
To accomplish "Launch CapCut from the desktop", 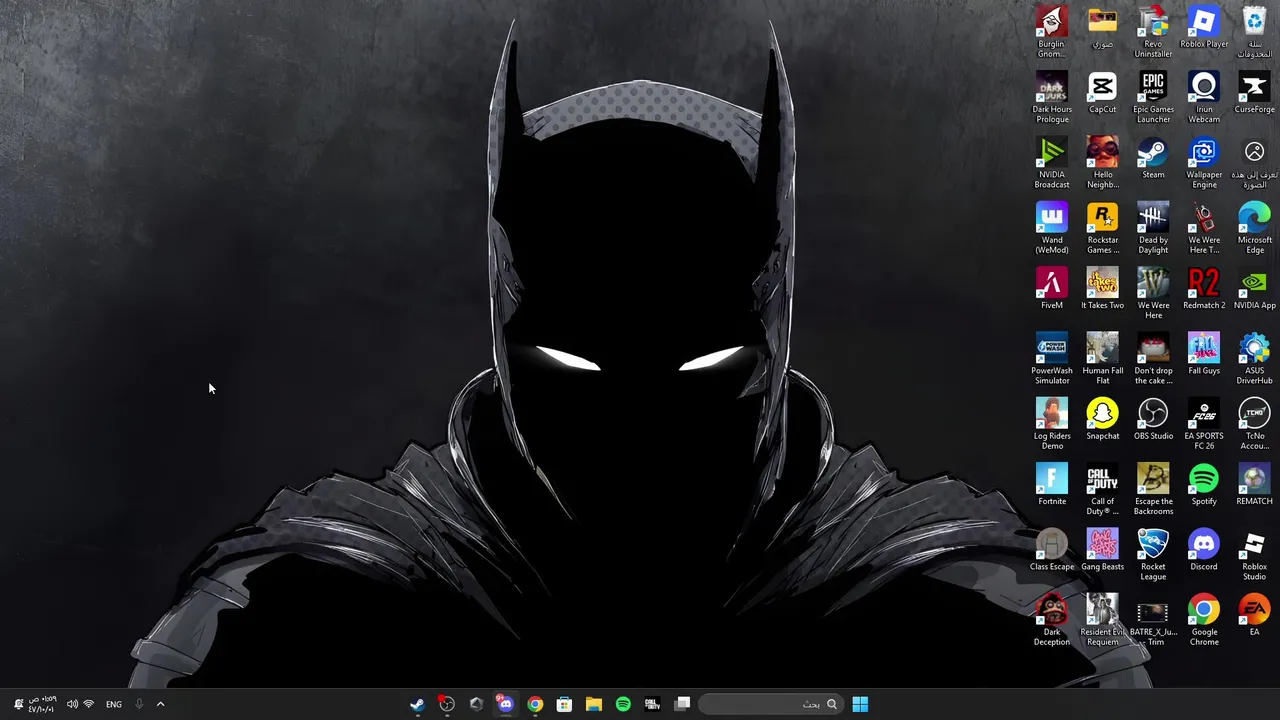I will [x=1102, y=93].
